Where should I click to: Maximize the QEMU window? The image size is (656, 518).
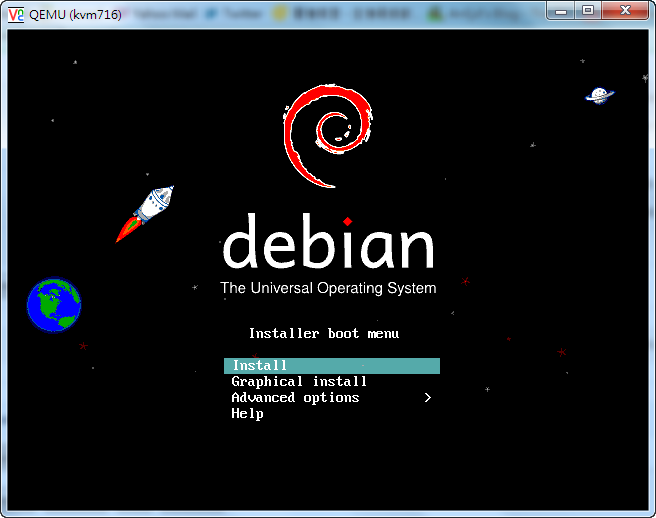[588, 10]
